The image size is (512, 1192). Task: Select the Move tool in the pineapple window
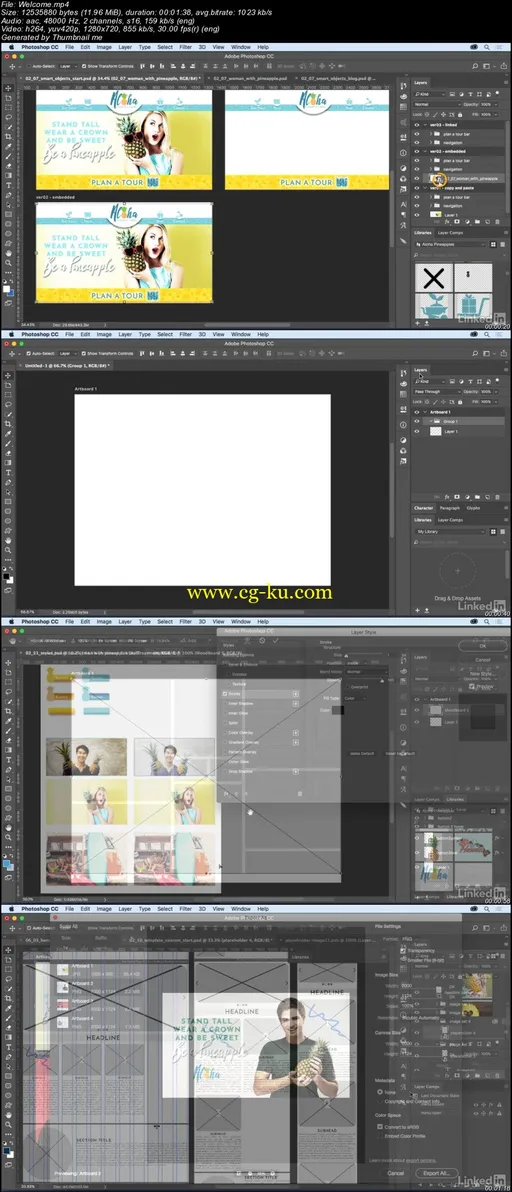click(8, 88)
